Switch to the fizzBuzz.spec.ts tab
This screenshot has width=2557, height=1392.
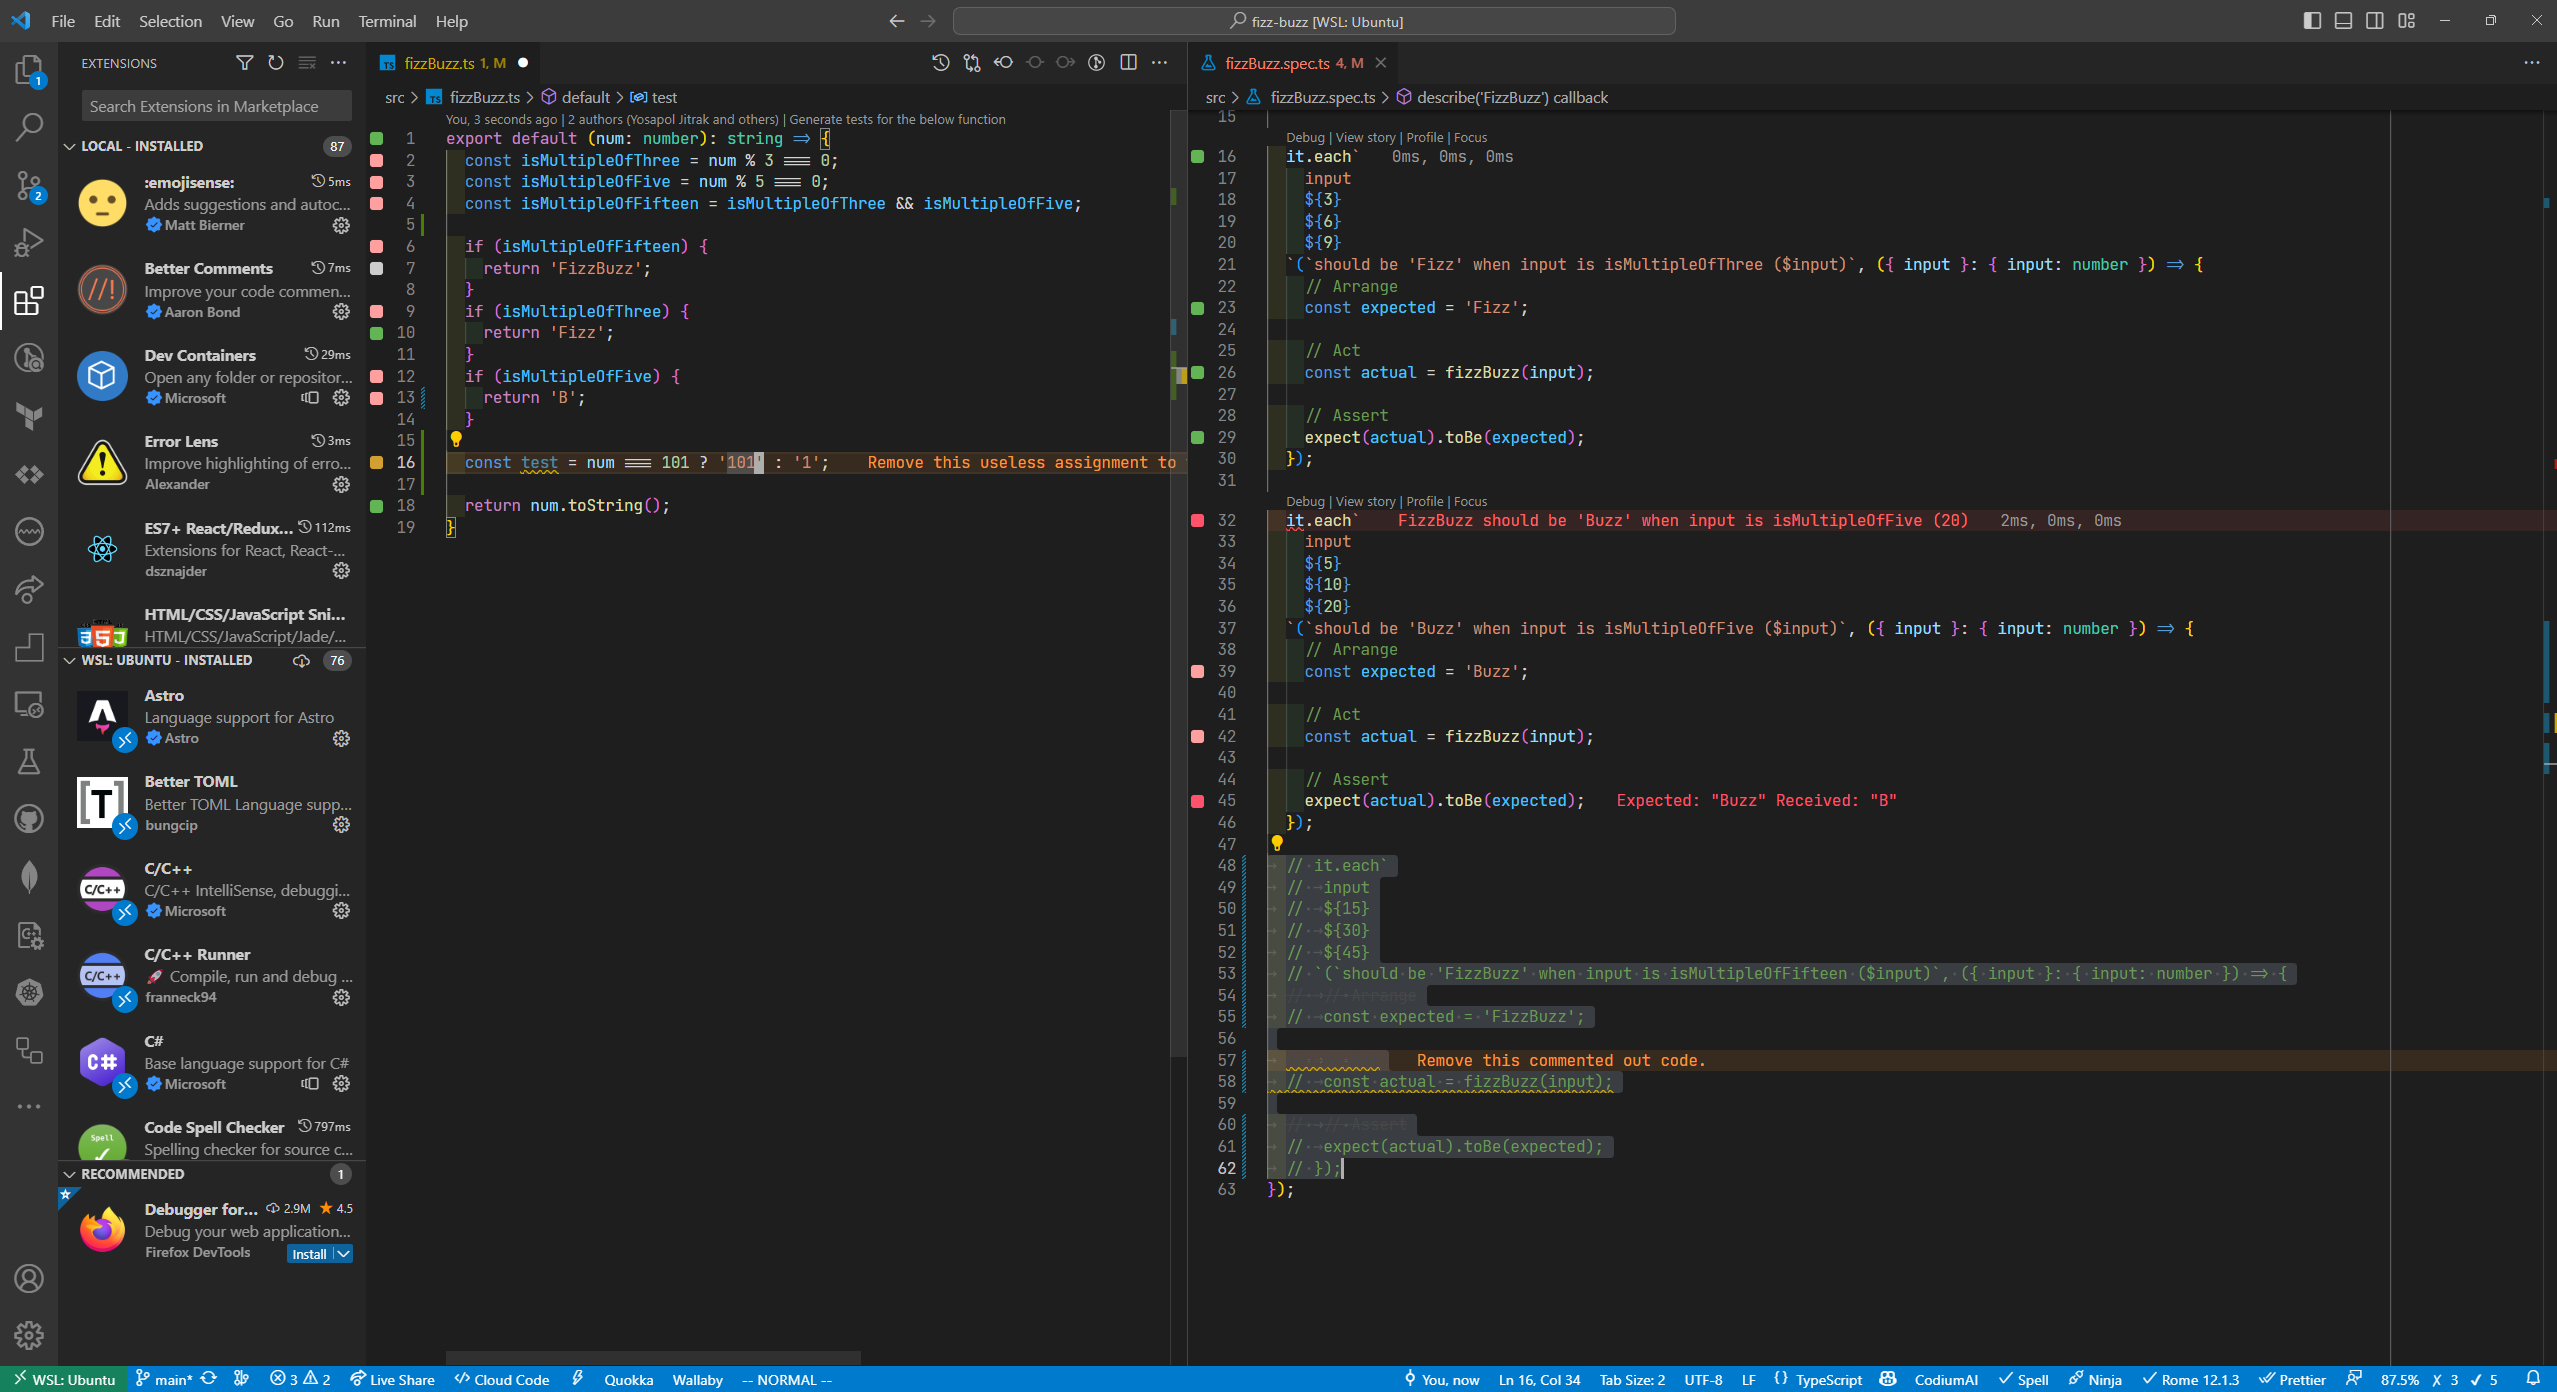(x=1277, y=63)
